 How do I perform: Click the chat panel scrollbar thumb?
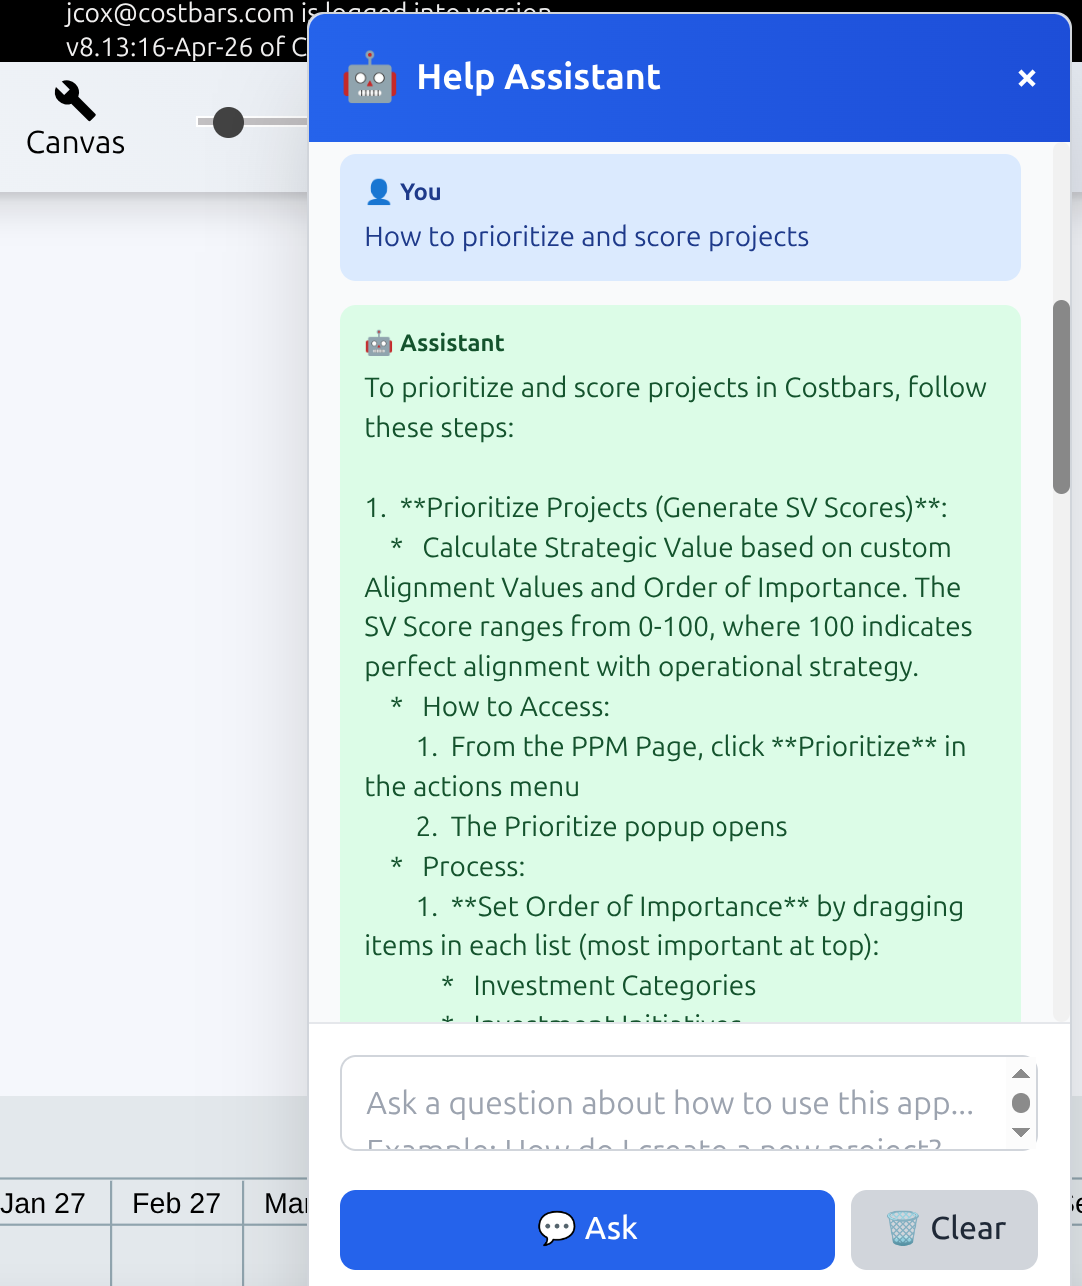pos(1061,397)
